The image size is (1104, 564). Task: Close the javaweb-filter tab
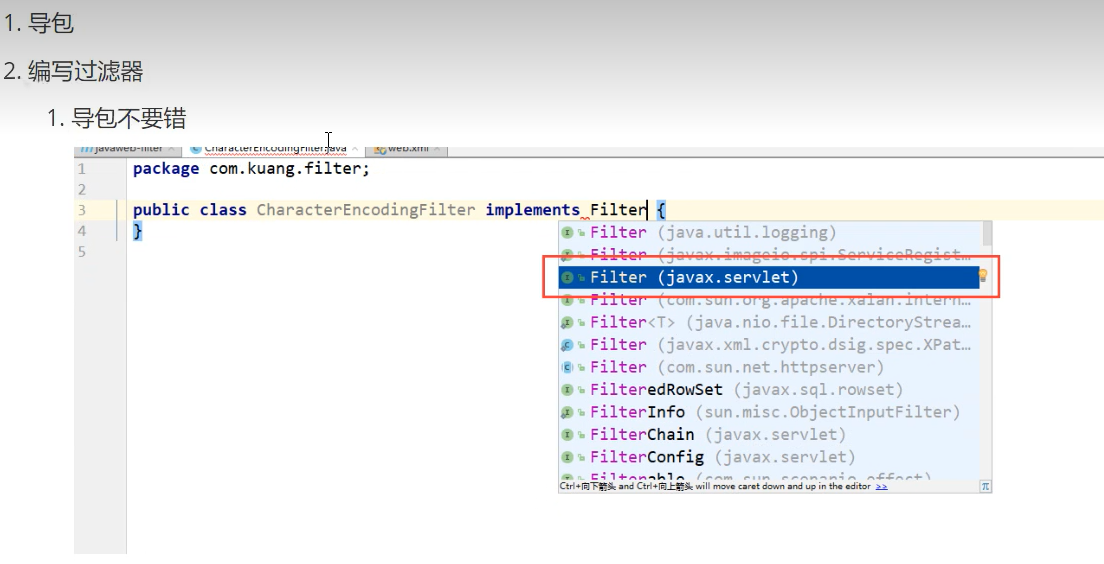point(171,149)
